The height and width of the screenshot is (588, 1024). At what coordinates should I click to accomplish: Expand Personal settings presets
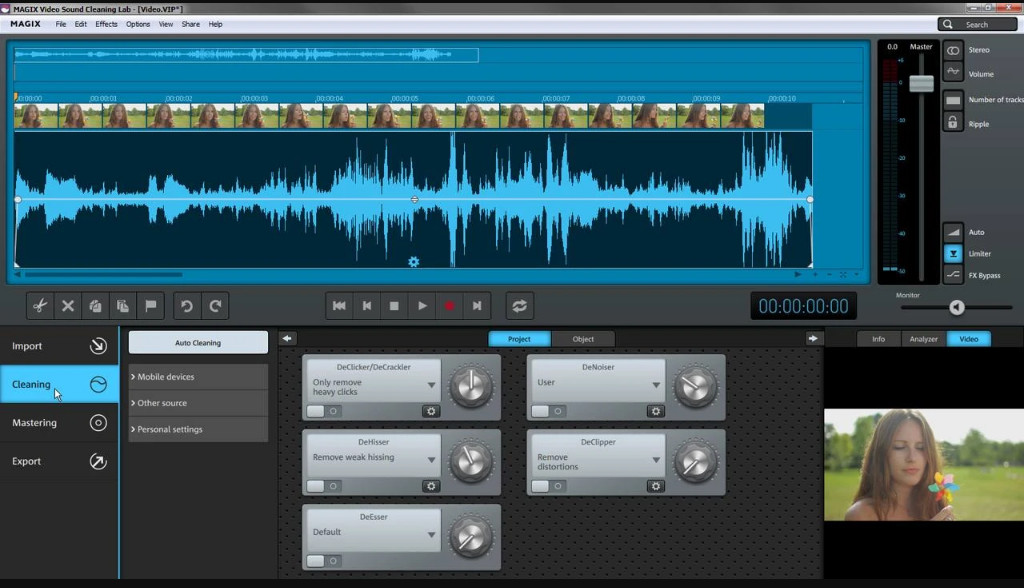click(x=198, y=429)
